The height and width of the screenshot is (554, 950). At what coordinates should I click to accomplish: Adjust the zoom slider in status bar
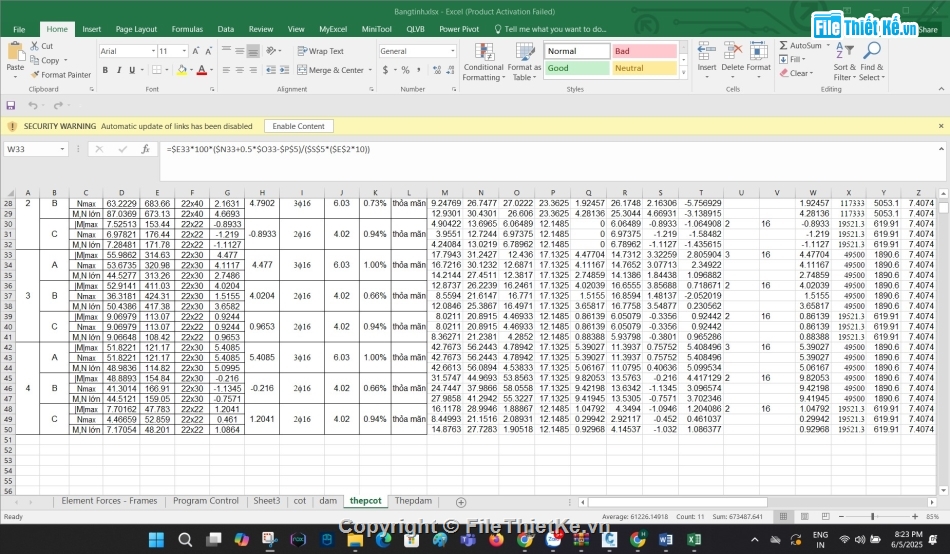coord(872,516)
